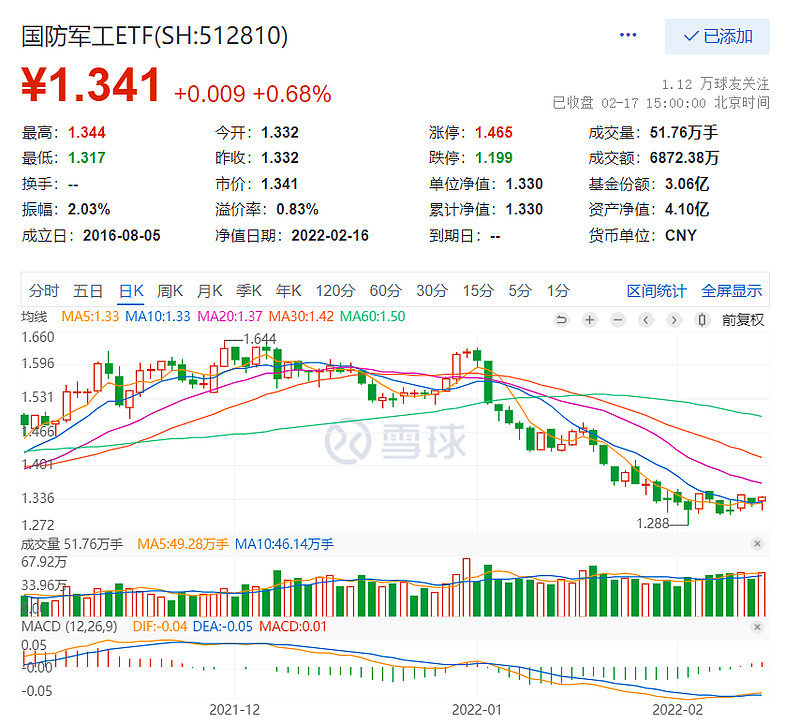The width and height of the screenshot is (800, 724).
Task: Toggle the candlestick style icon
Action: (702, 320)
